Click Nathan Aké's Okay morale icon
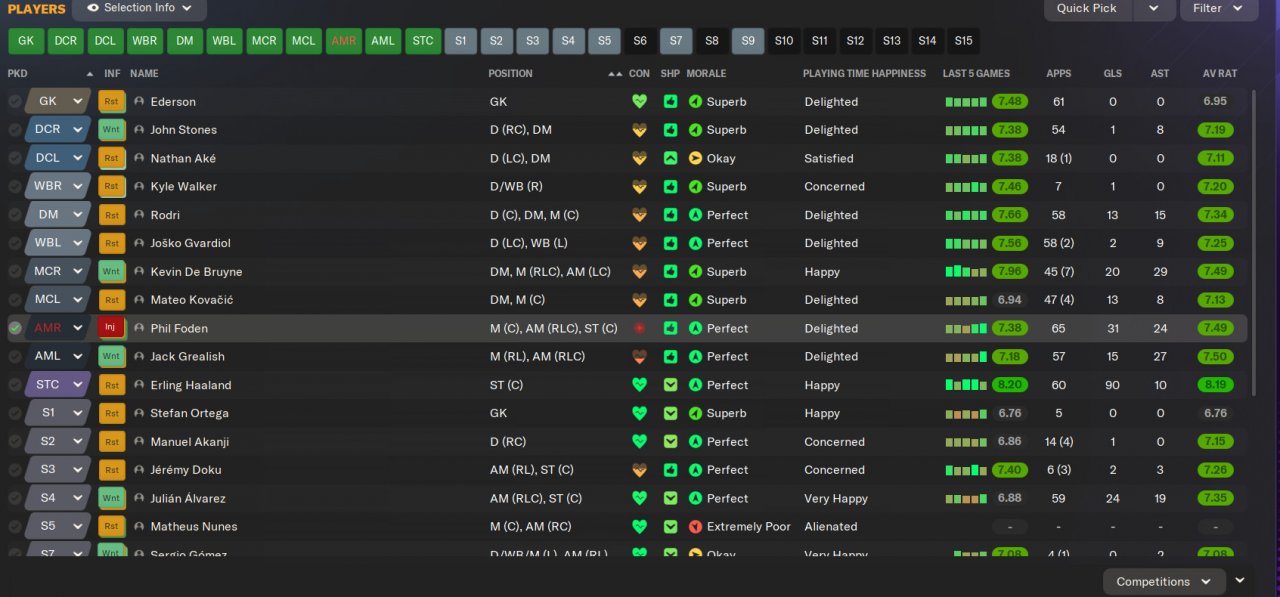 point(695,158)
